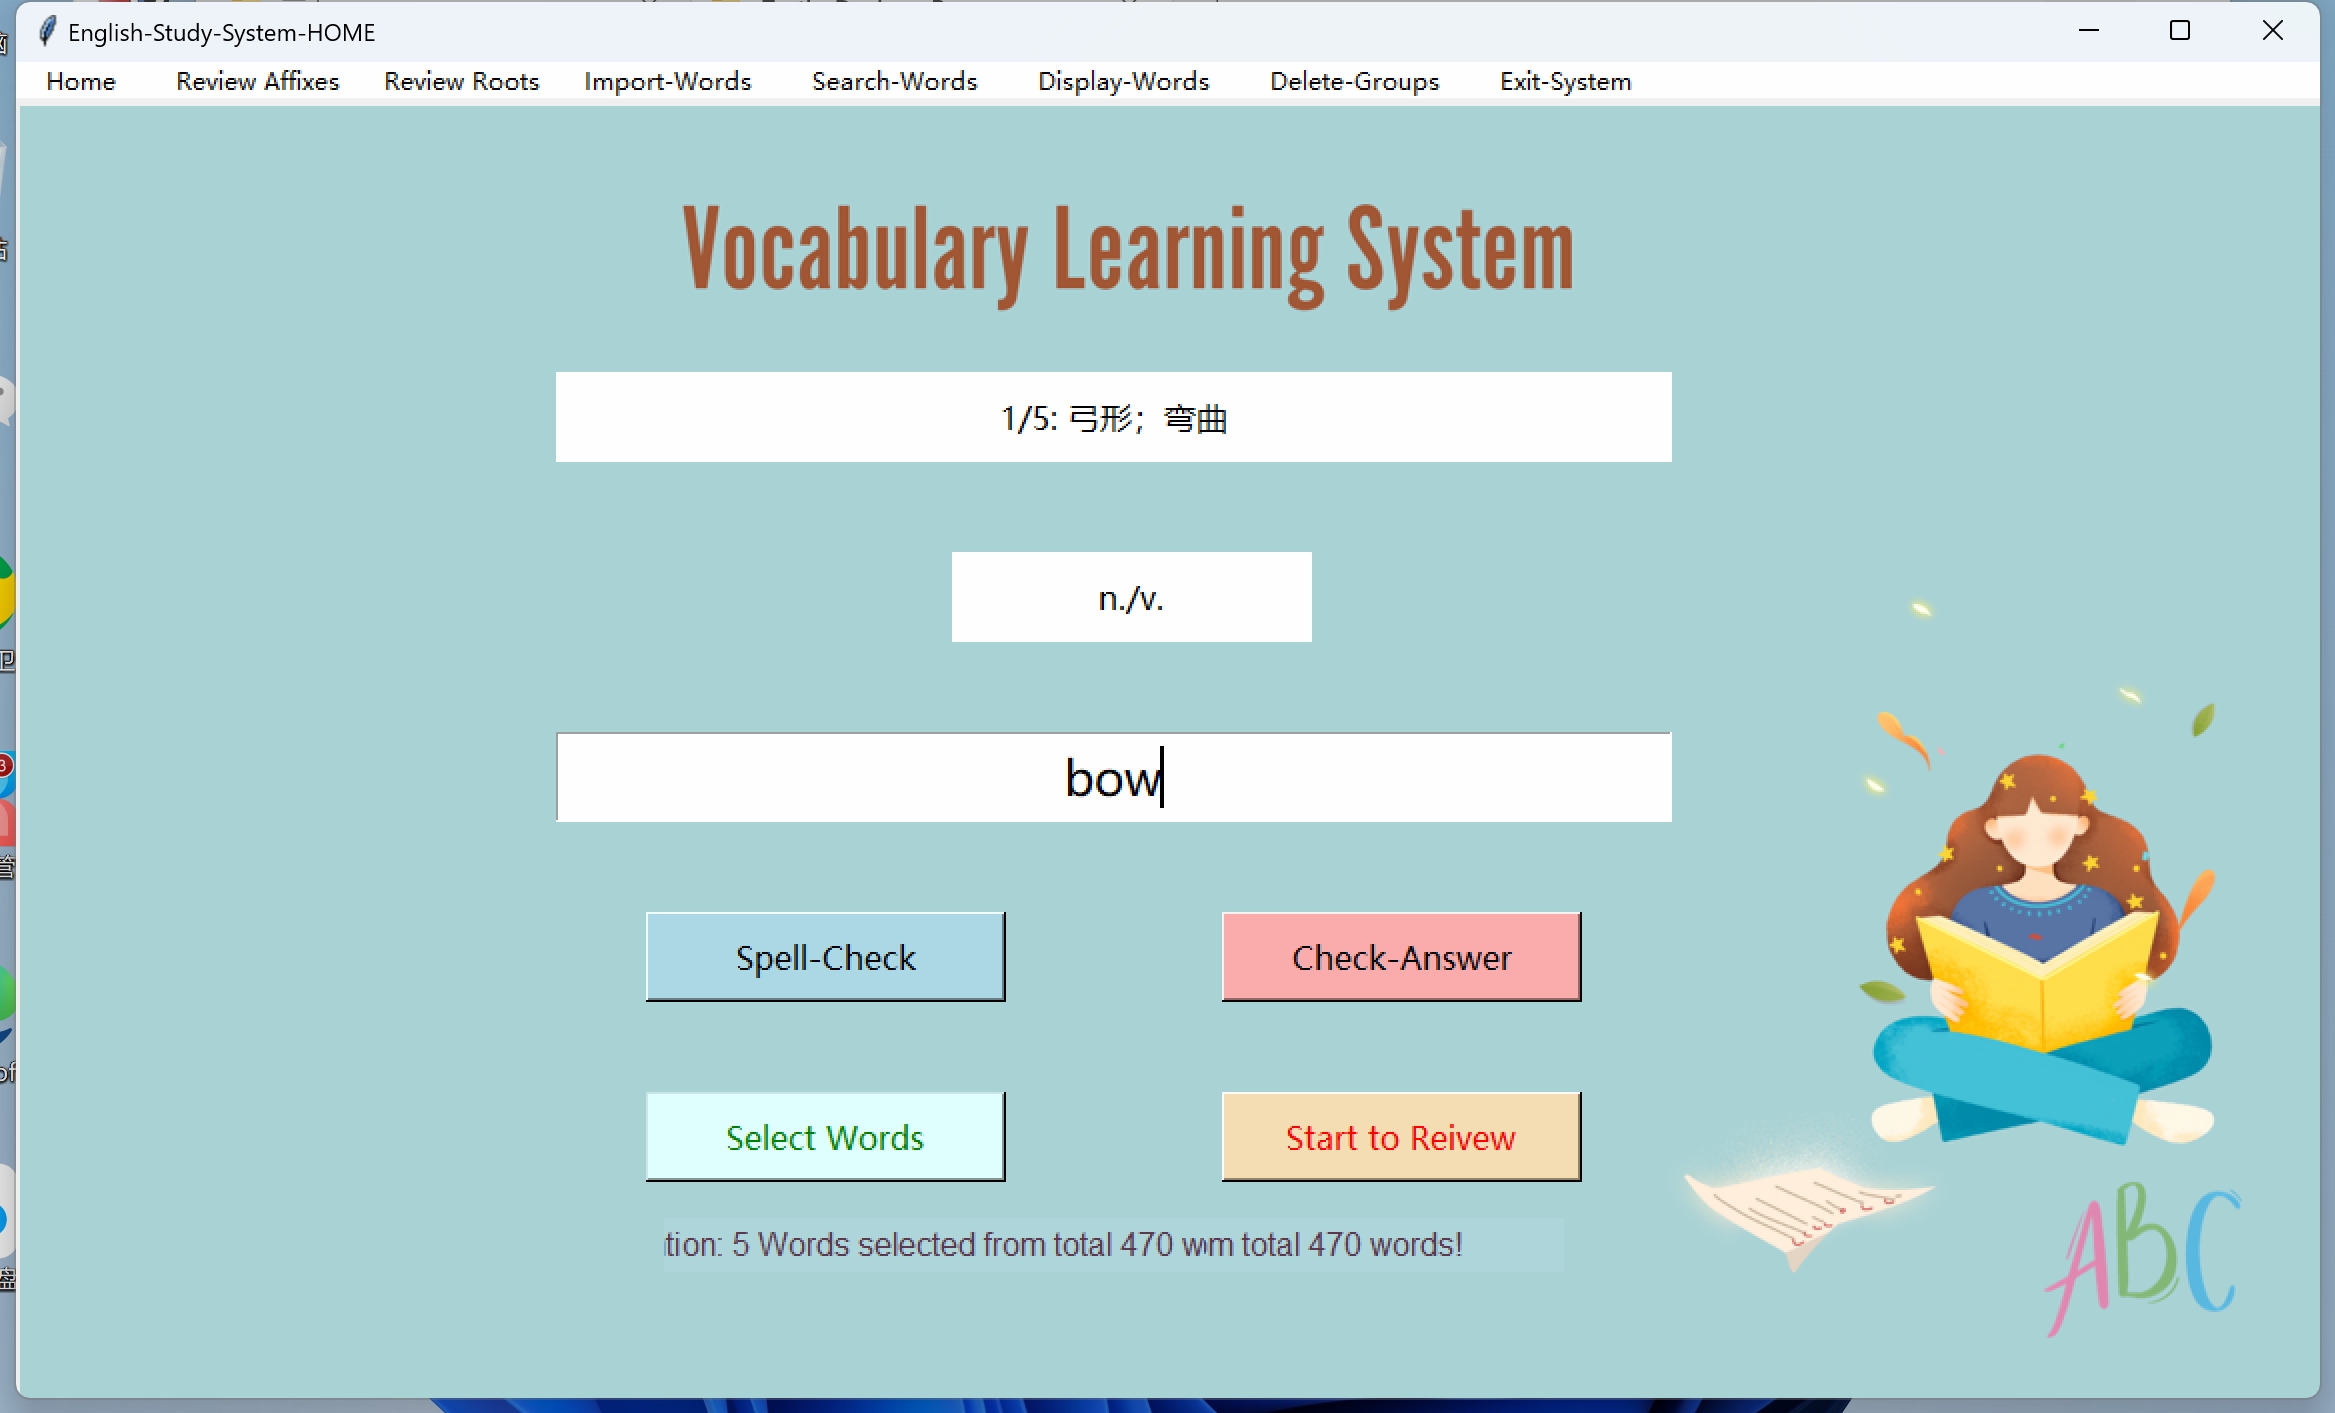Image resolution: width=2335 pixels, height=1413 pixels.
Task: Expand the application title bar menu
Action: [x=43, y=32]
